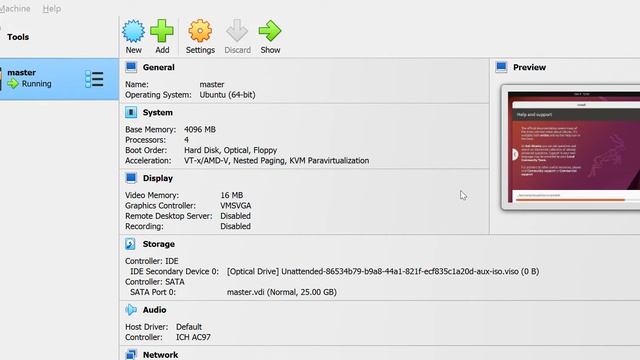Click the System chip icon
The height and width of the screenshot is (360, 640).
click(131, 112)
